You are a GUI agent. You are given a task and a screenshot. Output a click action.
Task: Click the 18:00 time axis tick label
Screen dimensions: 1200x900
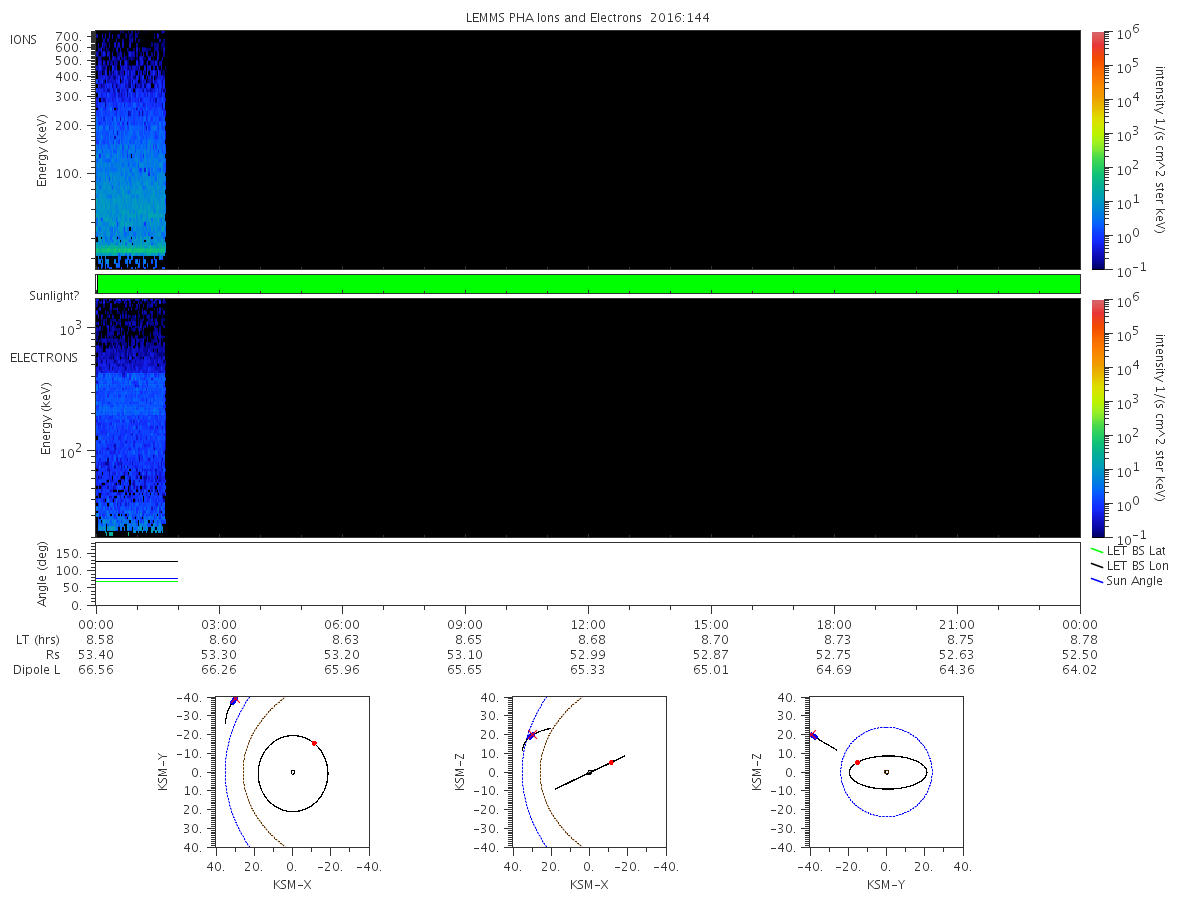point(834,623)
